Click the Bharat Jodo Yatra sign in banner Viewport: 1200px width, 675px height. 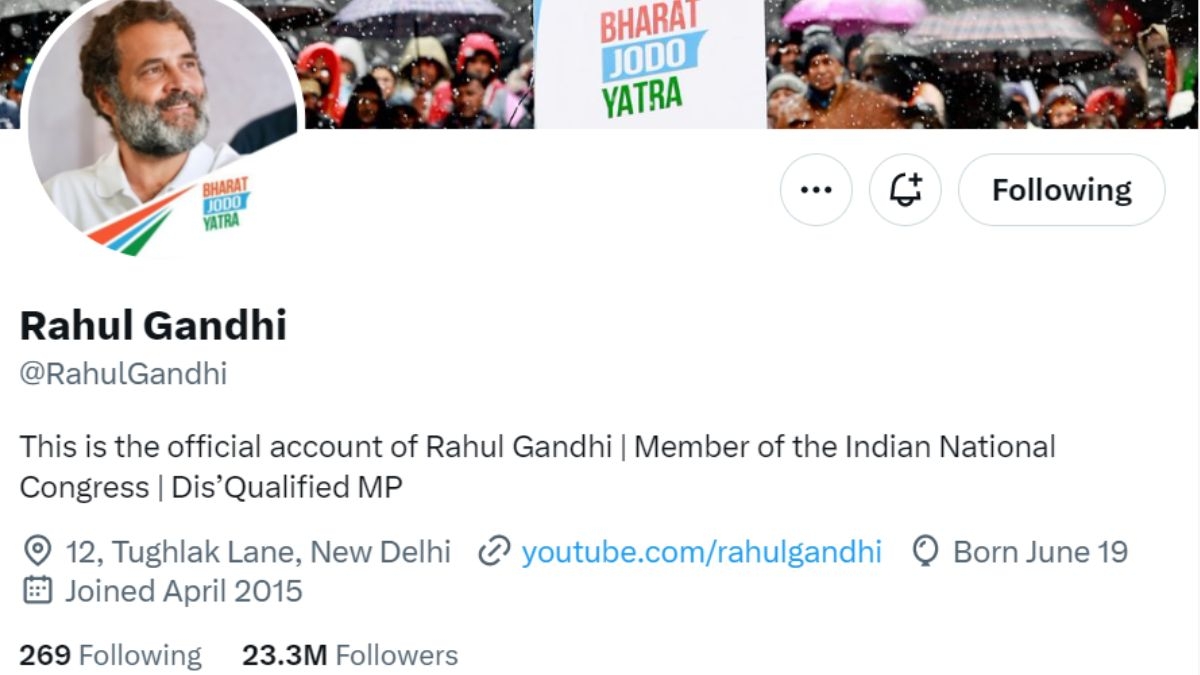tap(651, 60)
